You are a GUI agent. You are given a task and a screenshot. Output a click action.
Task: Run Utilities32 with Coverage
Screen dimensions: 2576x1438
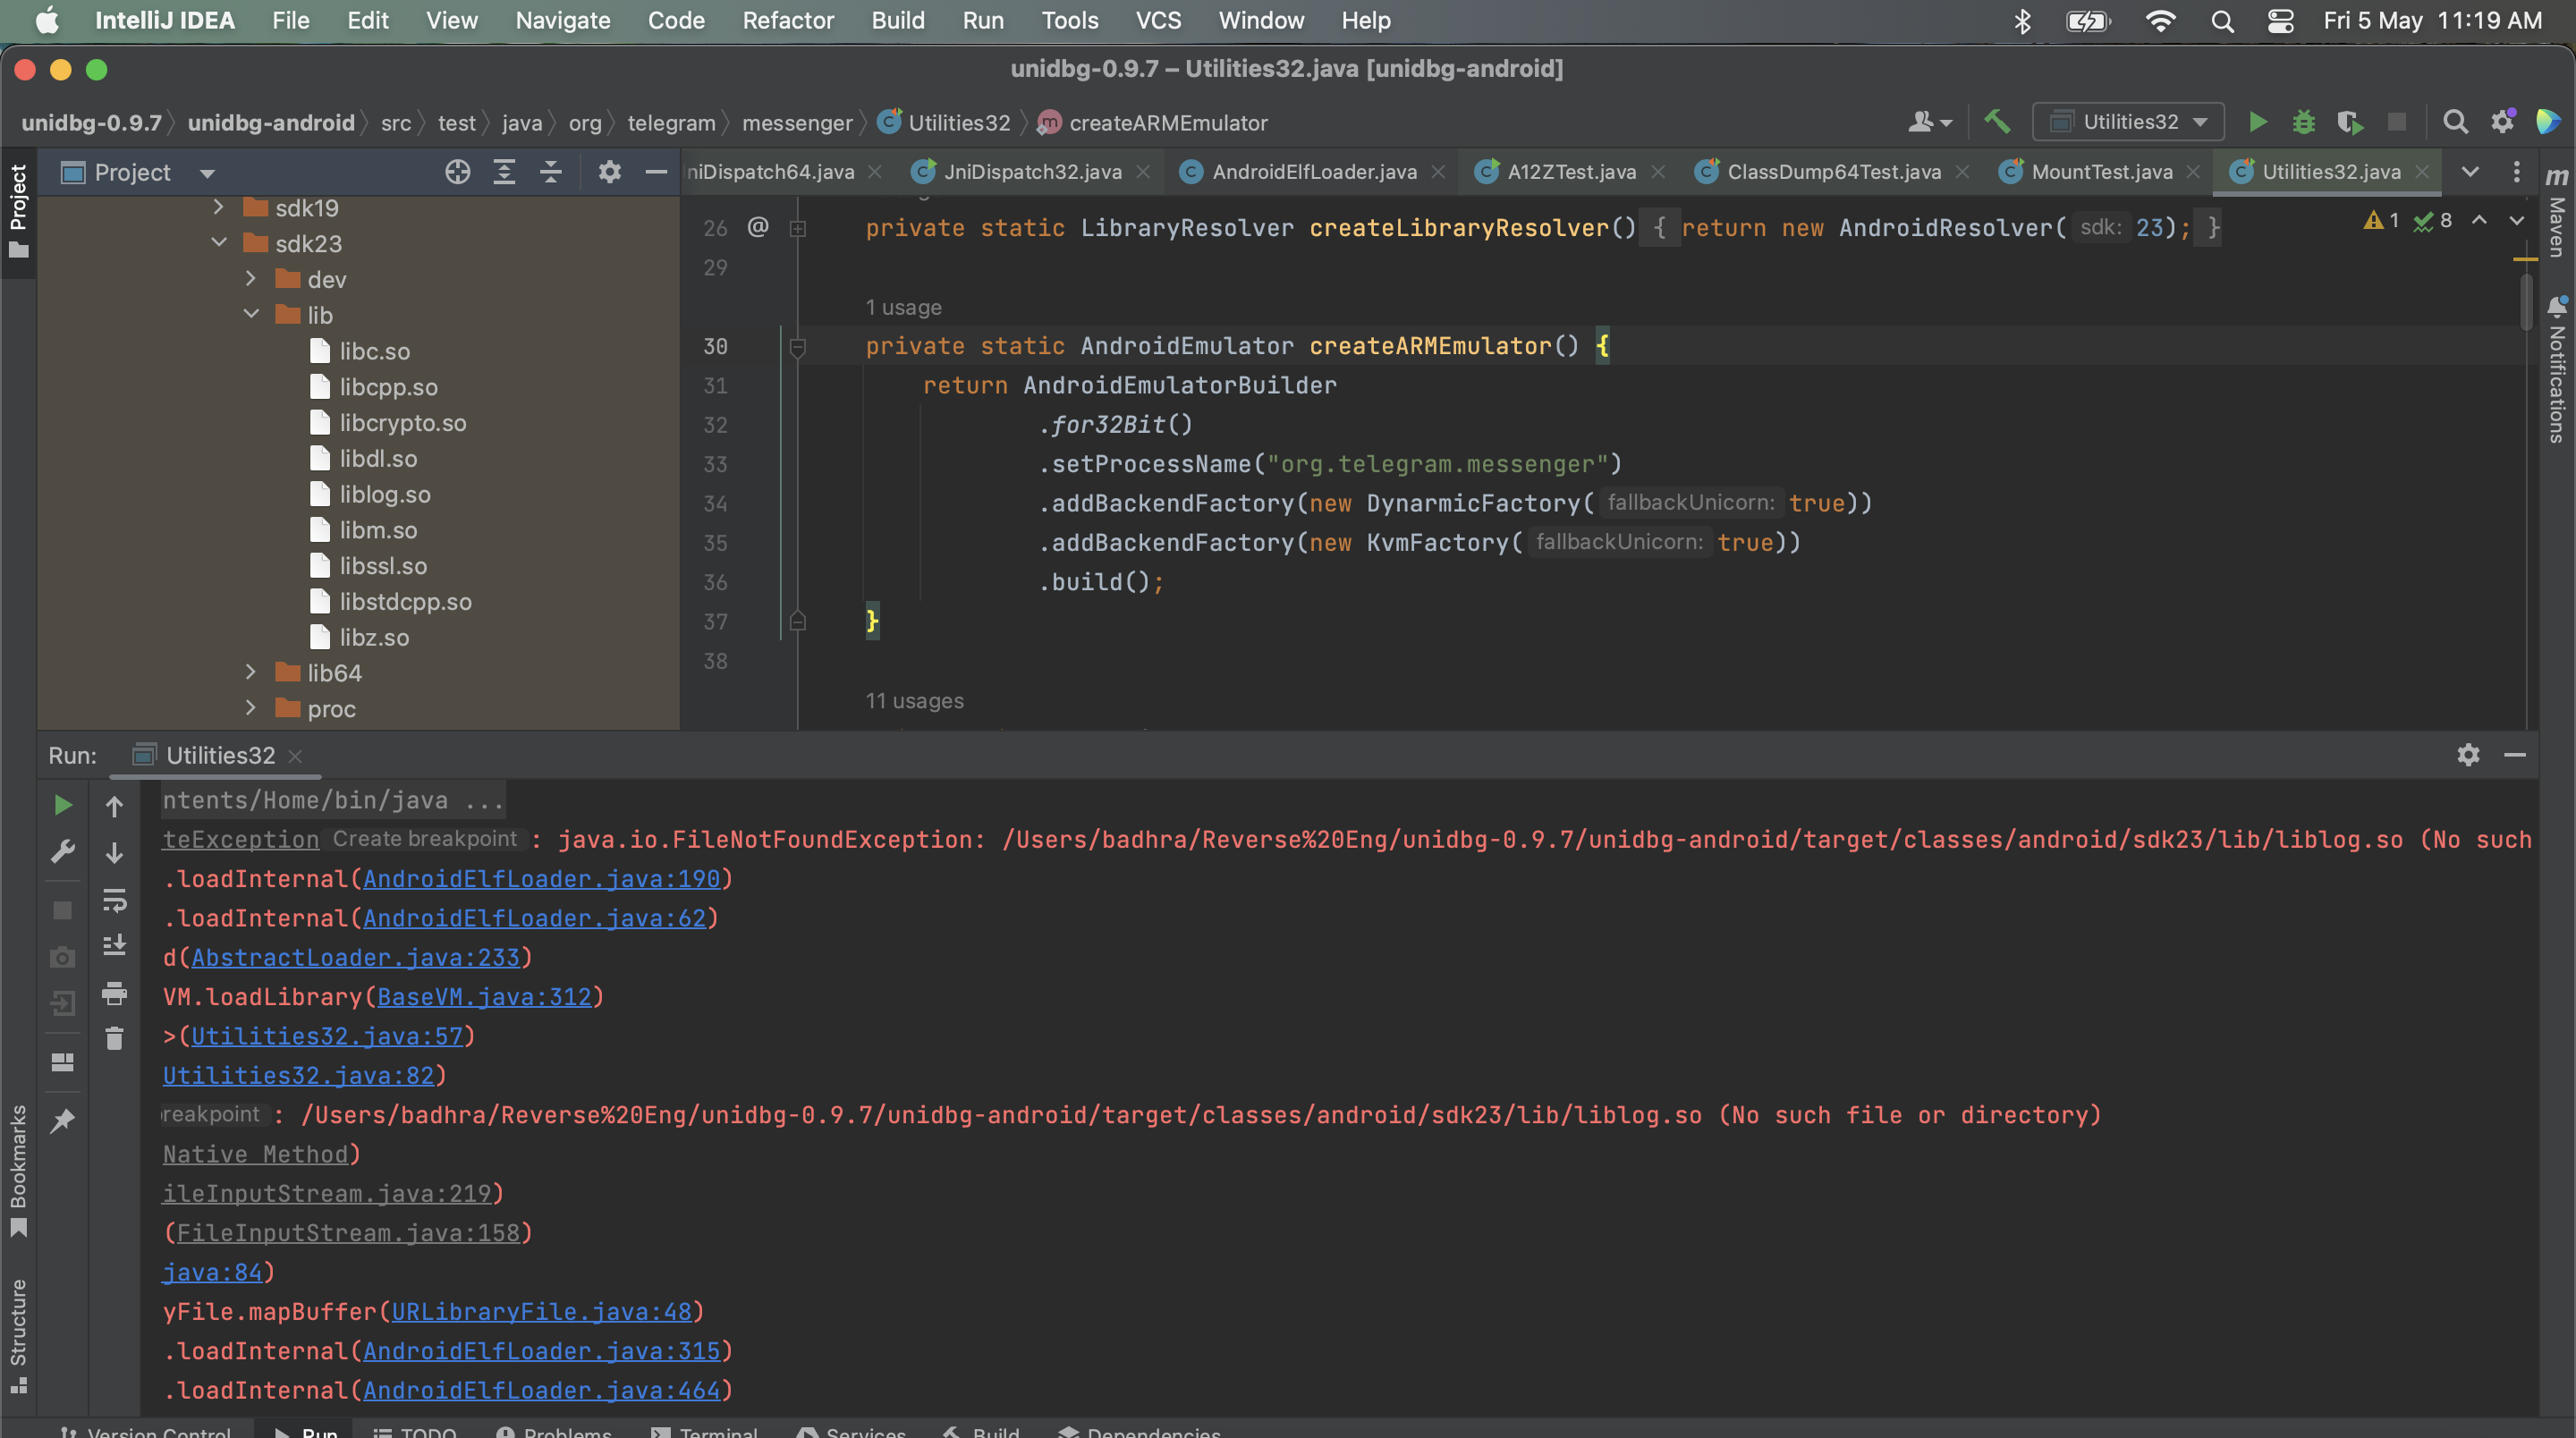[x=2349, y=122]
